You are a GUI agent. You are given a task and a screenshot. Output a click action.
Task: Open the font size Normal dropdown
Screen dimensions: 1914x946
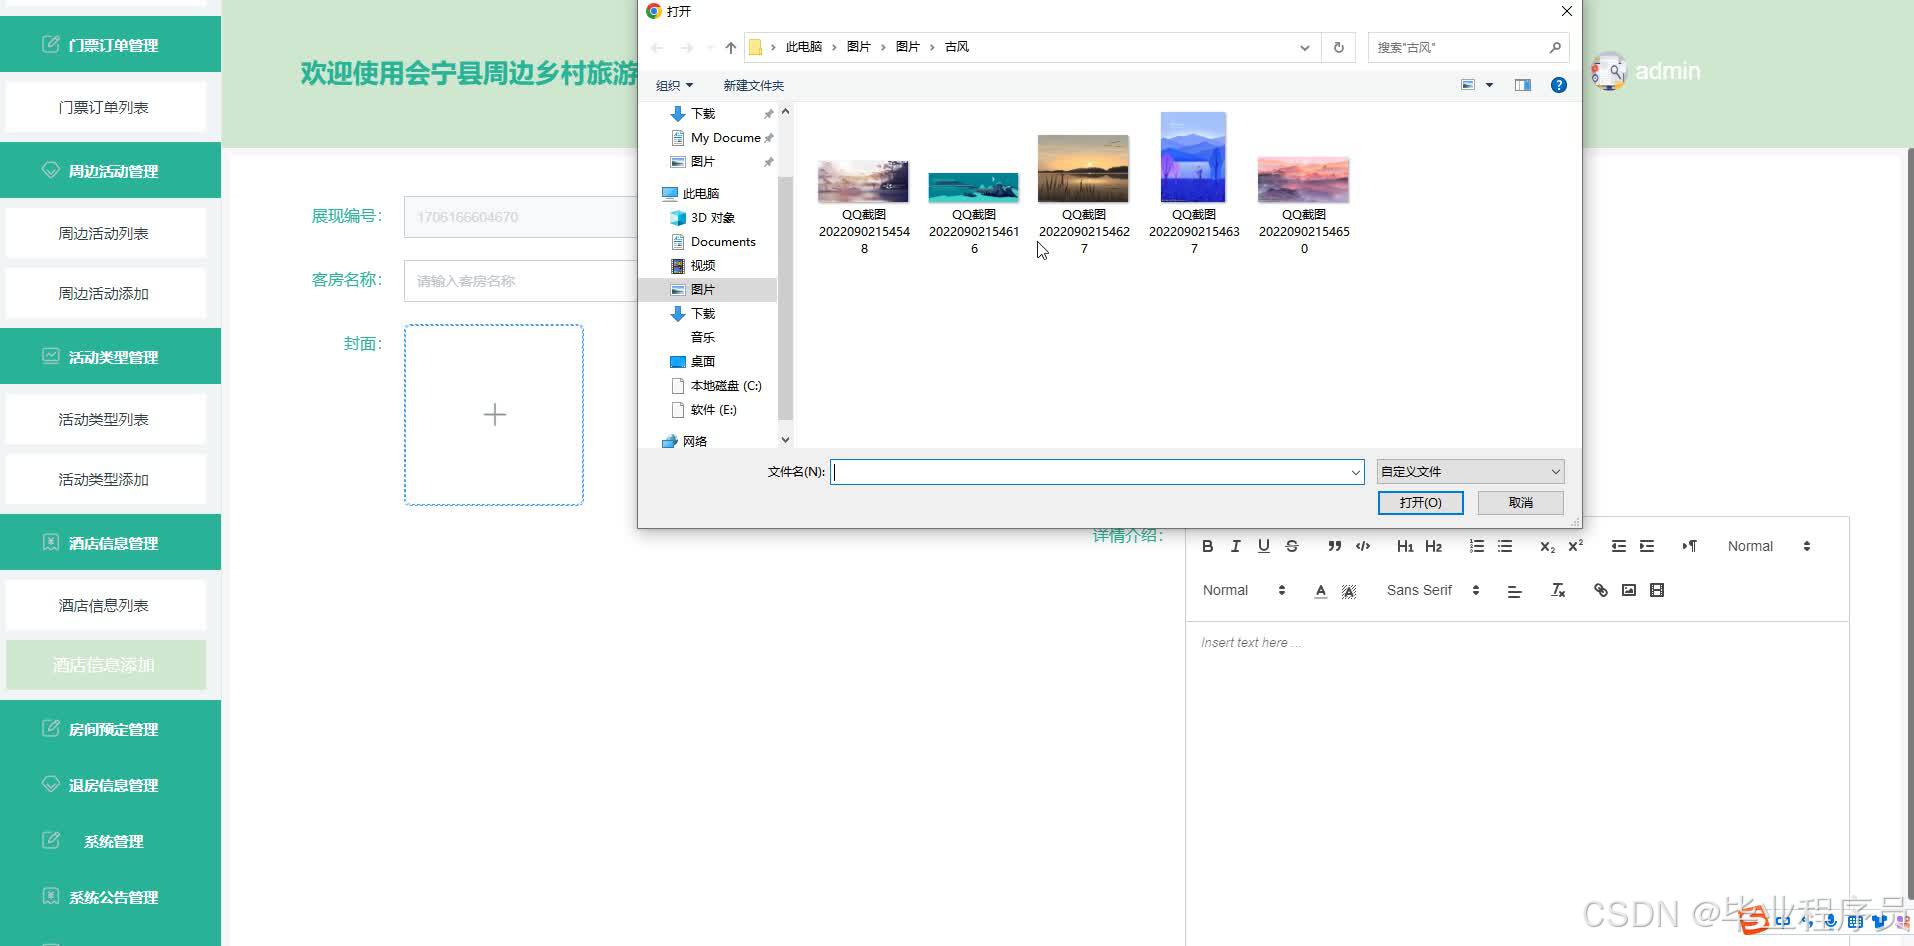coord(1769,546)
